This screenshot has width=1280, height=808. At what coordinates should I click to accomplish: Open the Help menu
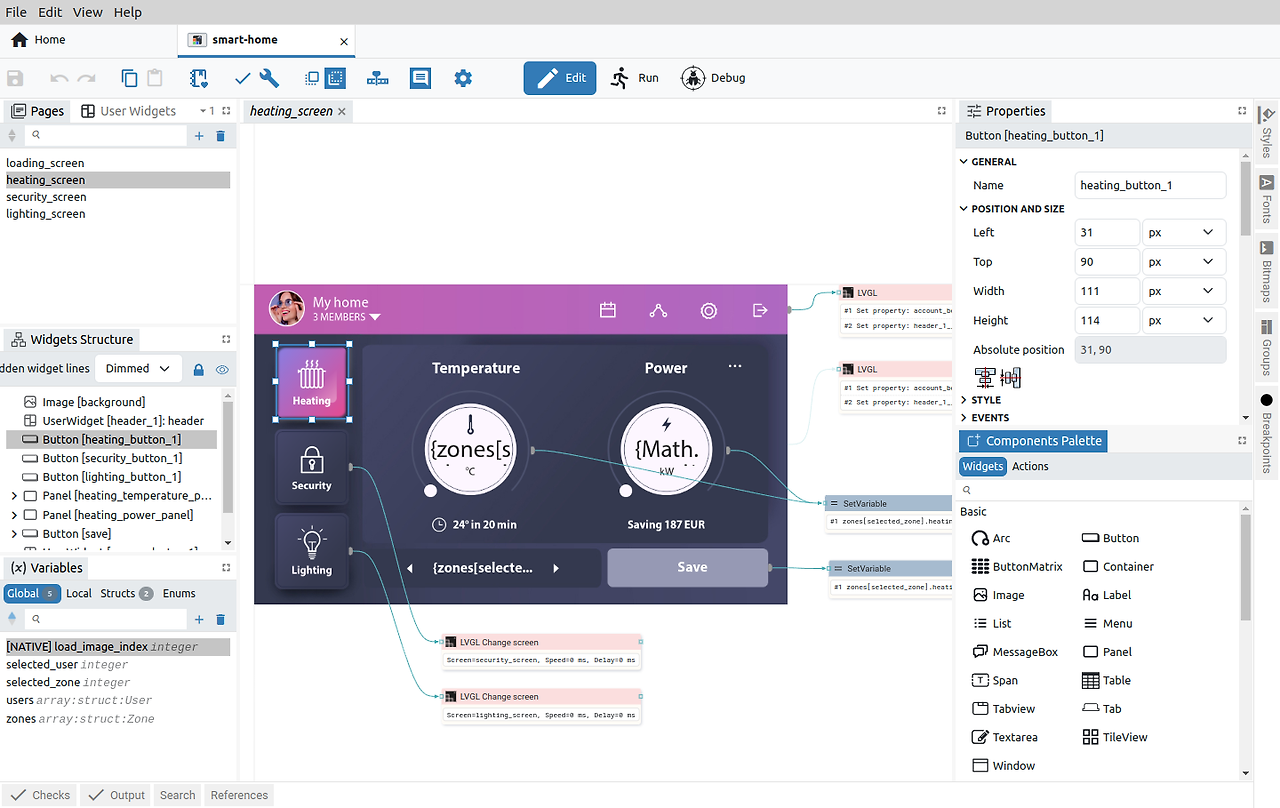pyautogui.click(x=128, y=12)
